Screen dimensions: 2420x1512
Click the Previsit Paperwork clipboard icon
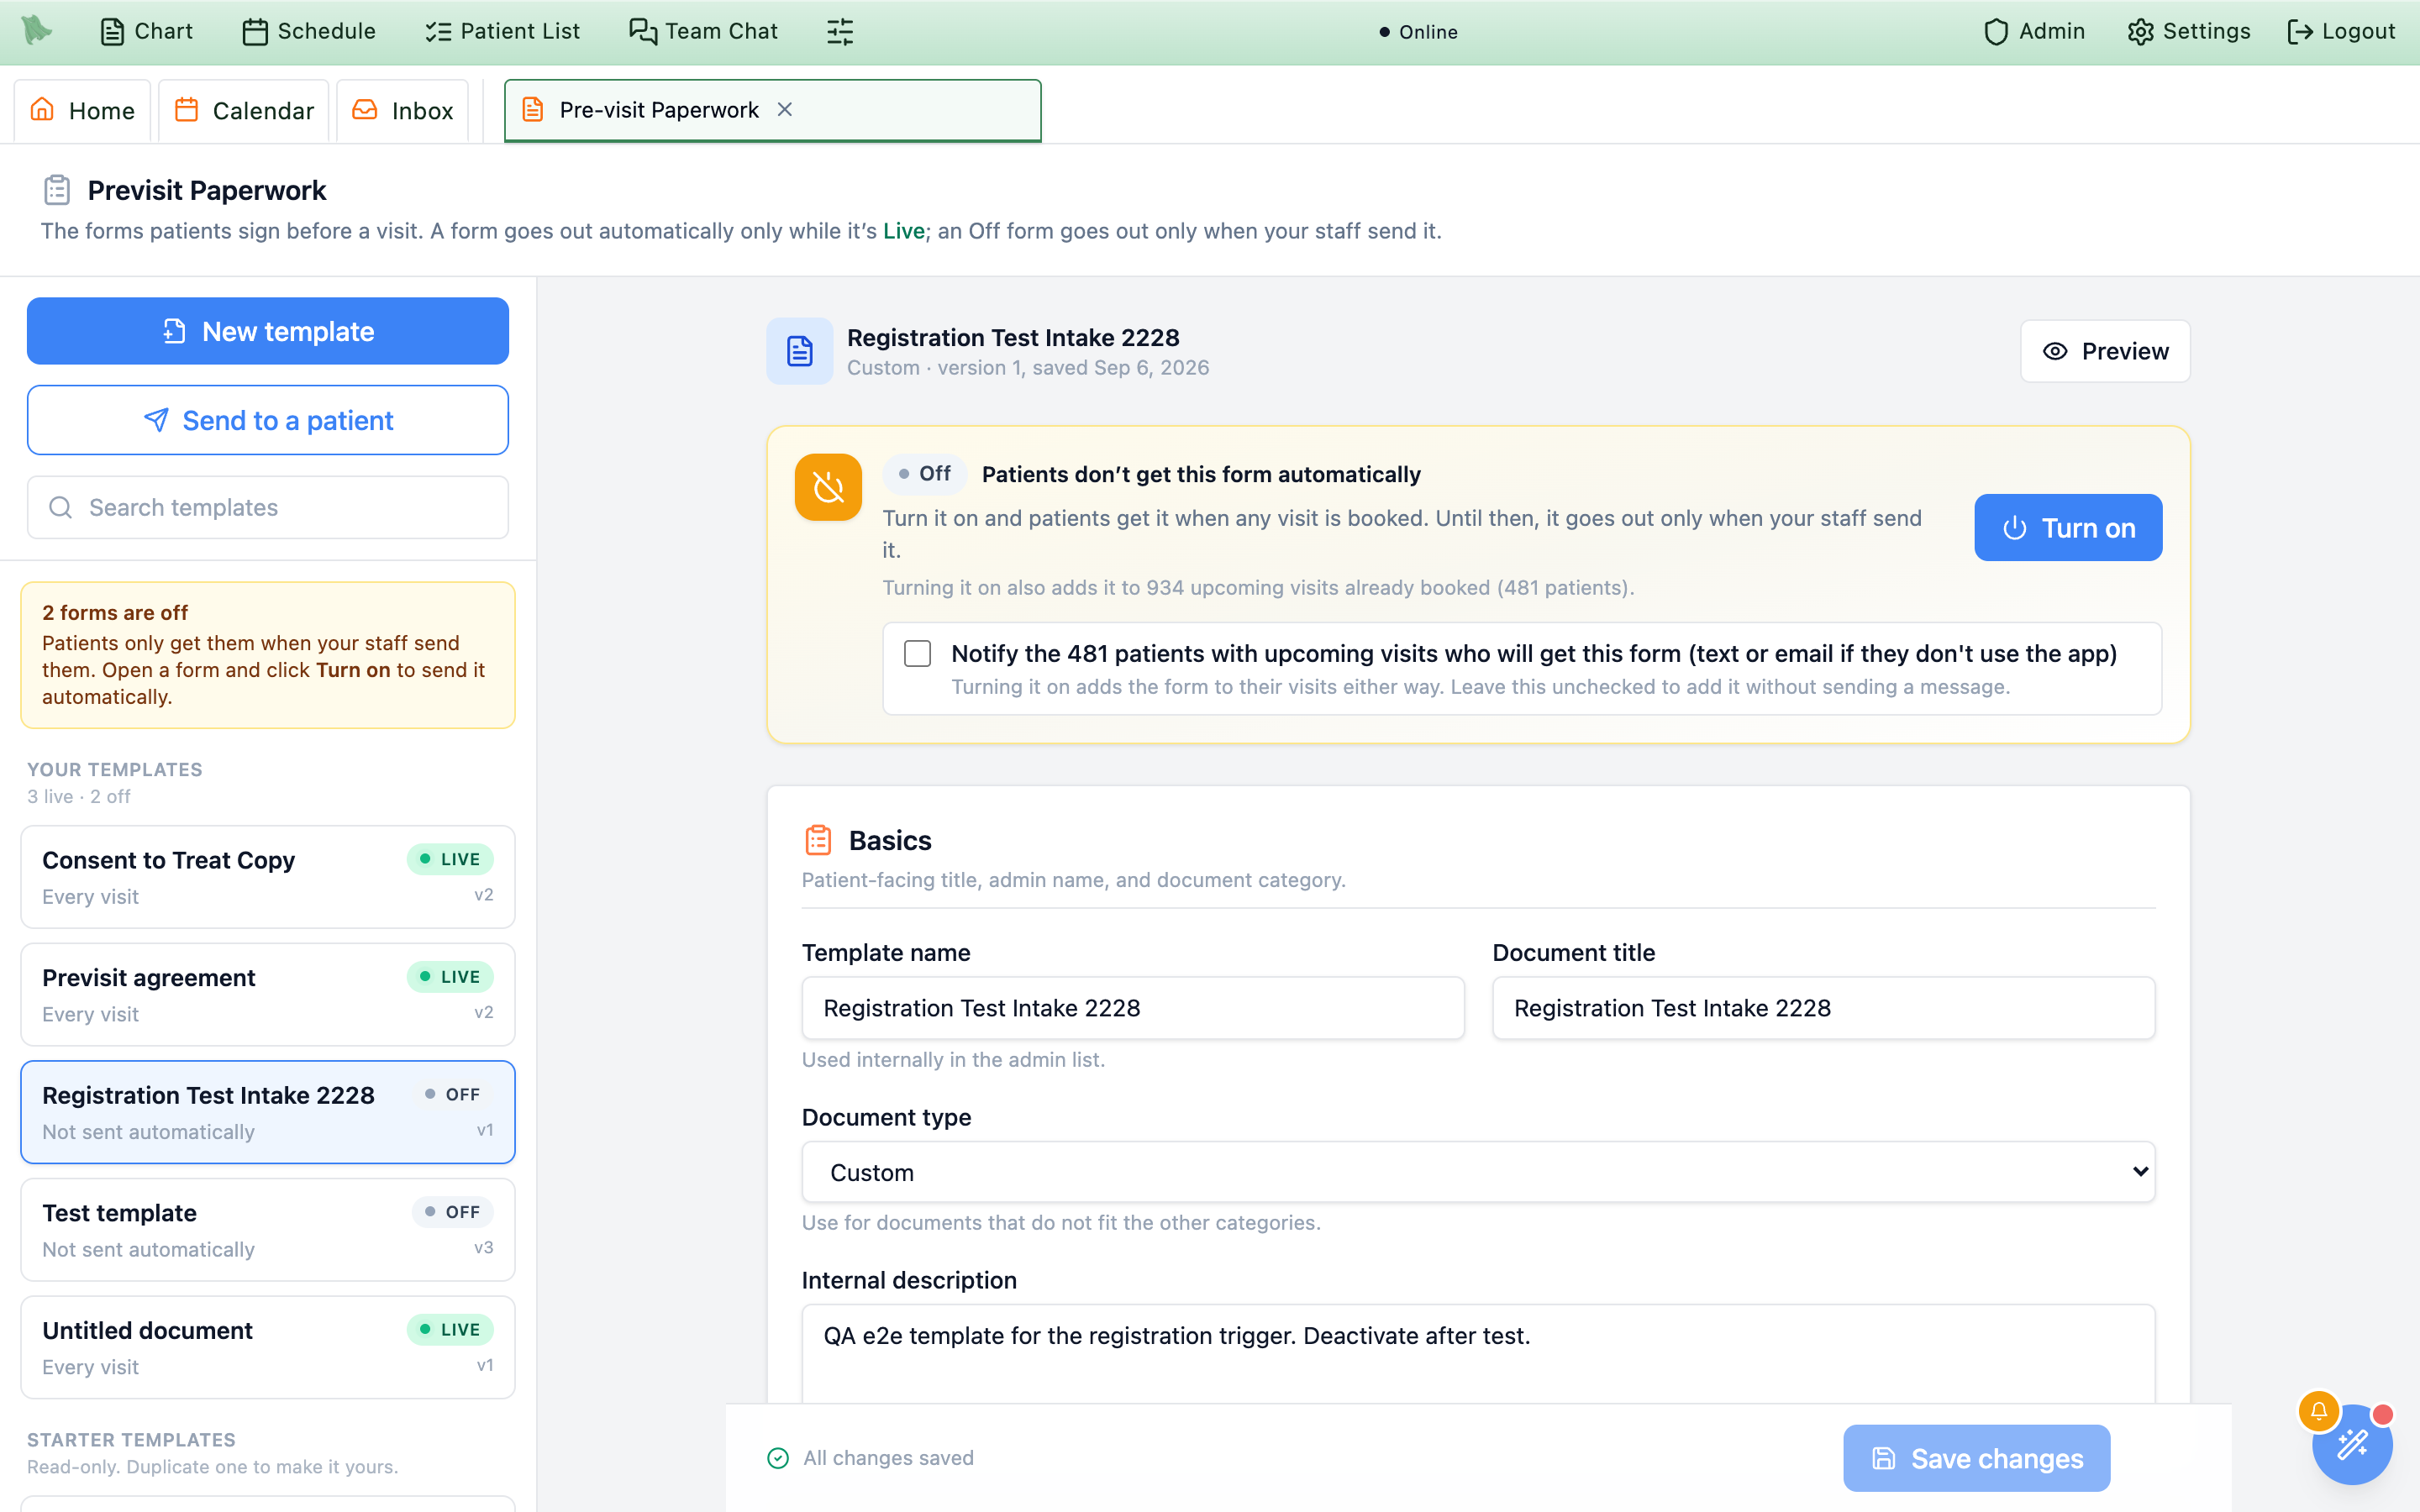[57, 190]
